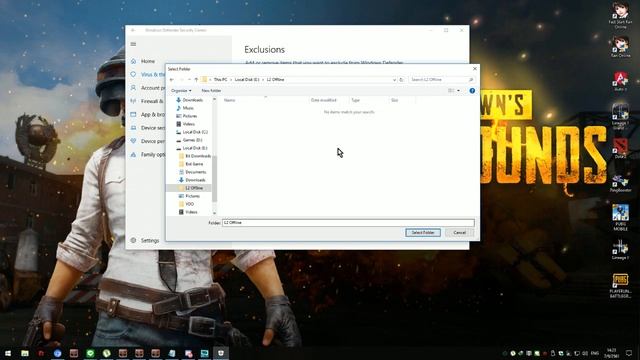Viewport: 640px width, 360px height.
Task: Click navigation tree scroll down arrow
Action: click(x=214, y=213)
